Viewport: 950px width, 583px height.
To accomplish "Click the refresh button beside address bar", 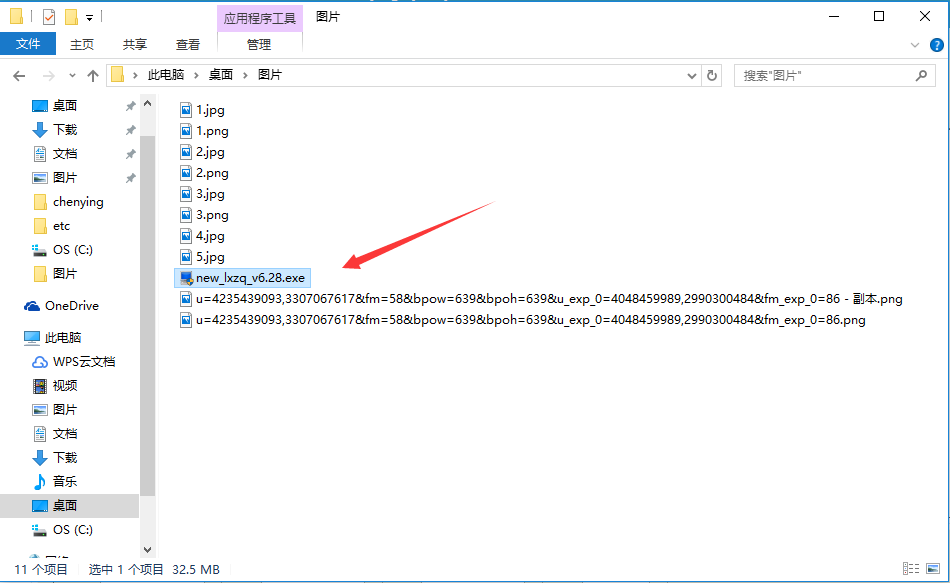I will (x=712, y=75).
